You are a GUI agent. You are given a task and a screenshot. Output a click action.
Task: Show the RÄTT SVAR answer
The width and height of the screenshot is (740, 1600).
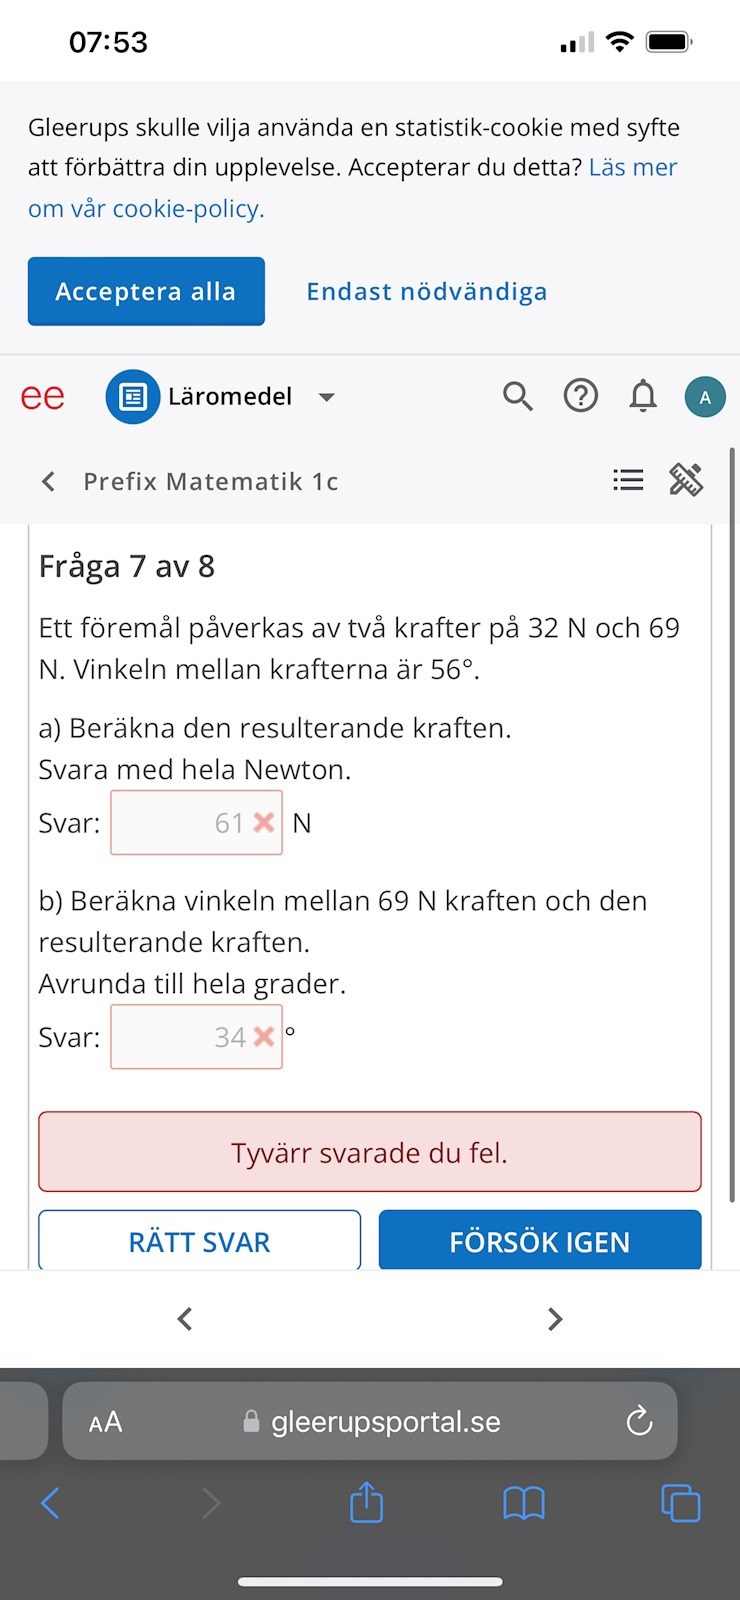pos(199,1242)
